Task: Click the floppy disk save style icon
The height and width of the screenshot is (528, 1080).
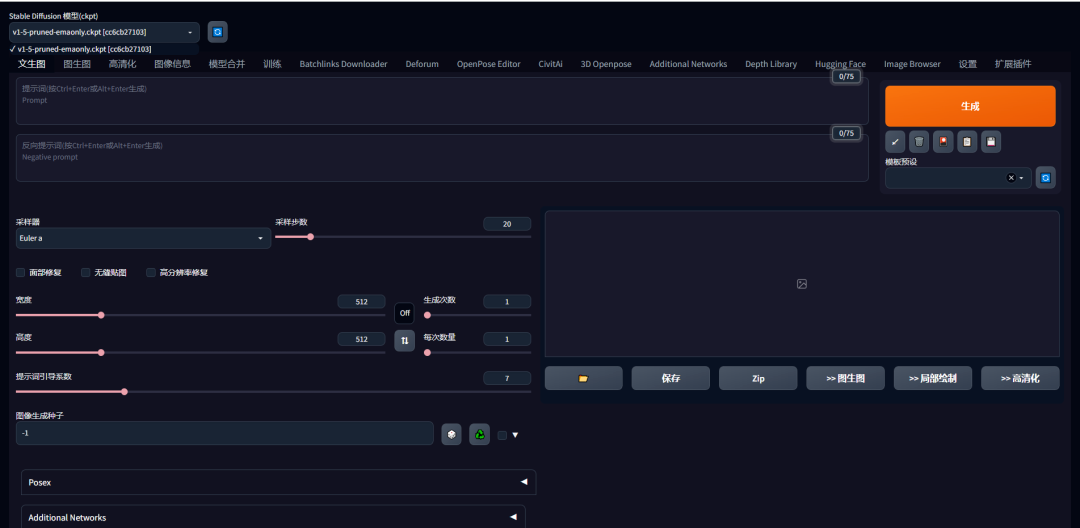Action: [991, 142]
